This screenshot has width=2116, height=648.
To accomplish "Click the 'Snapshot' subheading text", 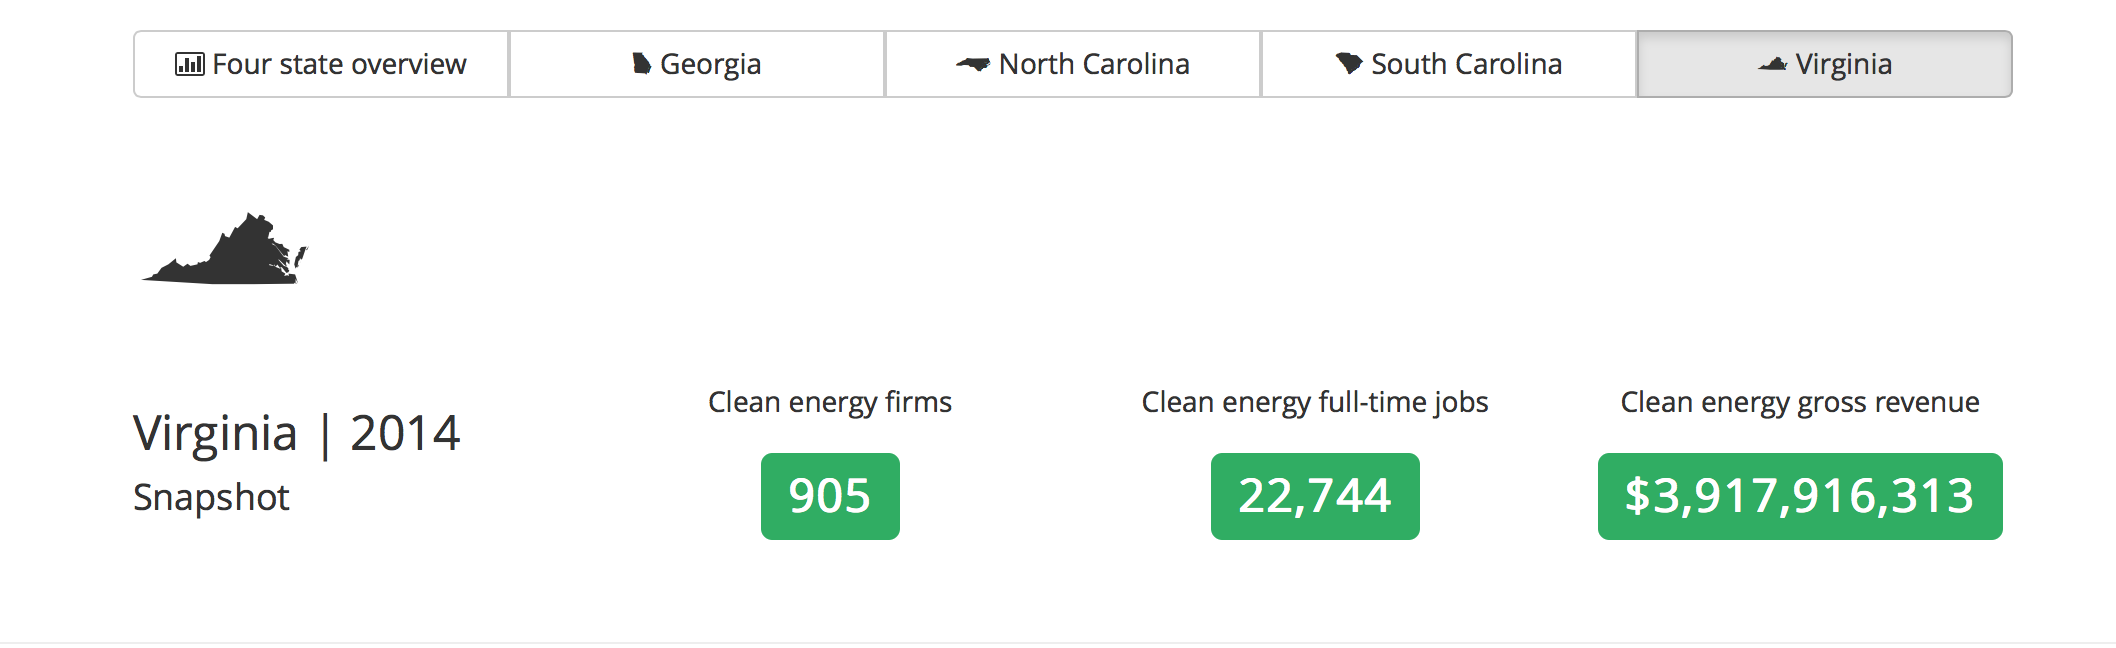I will [211, 498].
